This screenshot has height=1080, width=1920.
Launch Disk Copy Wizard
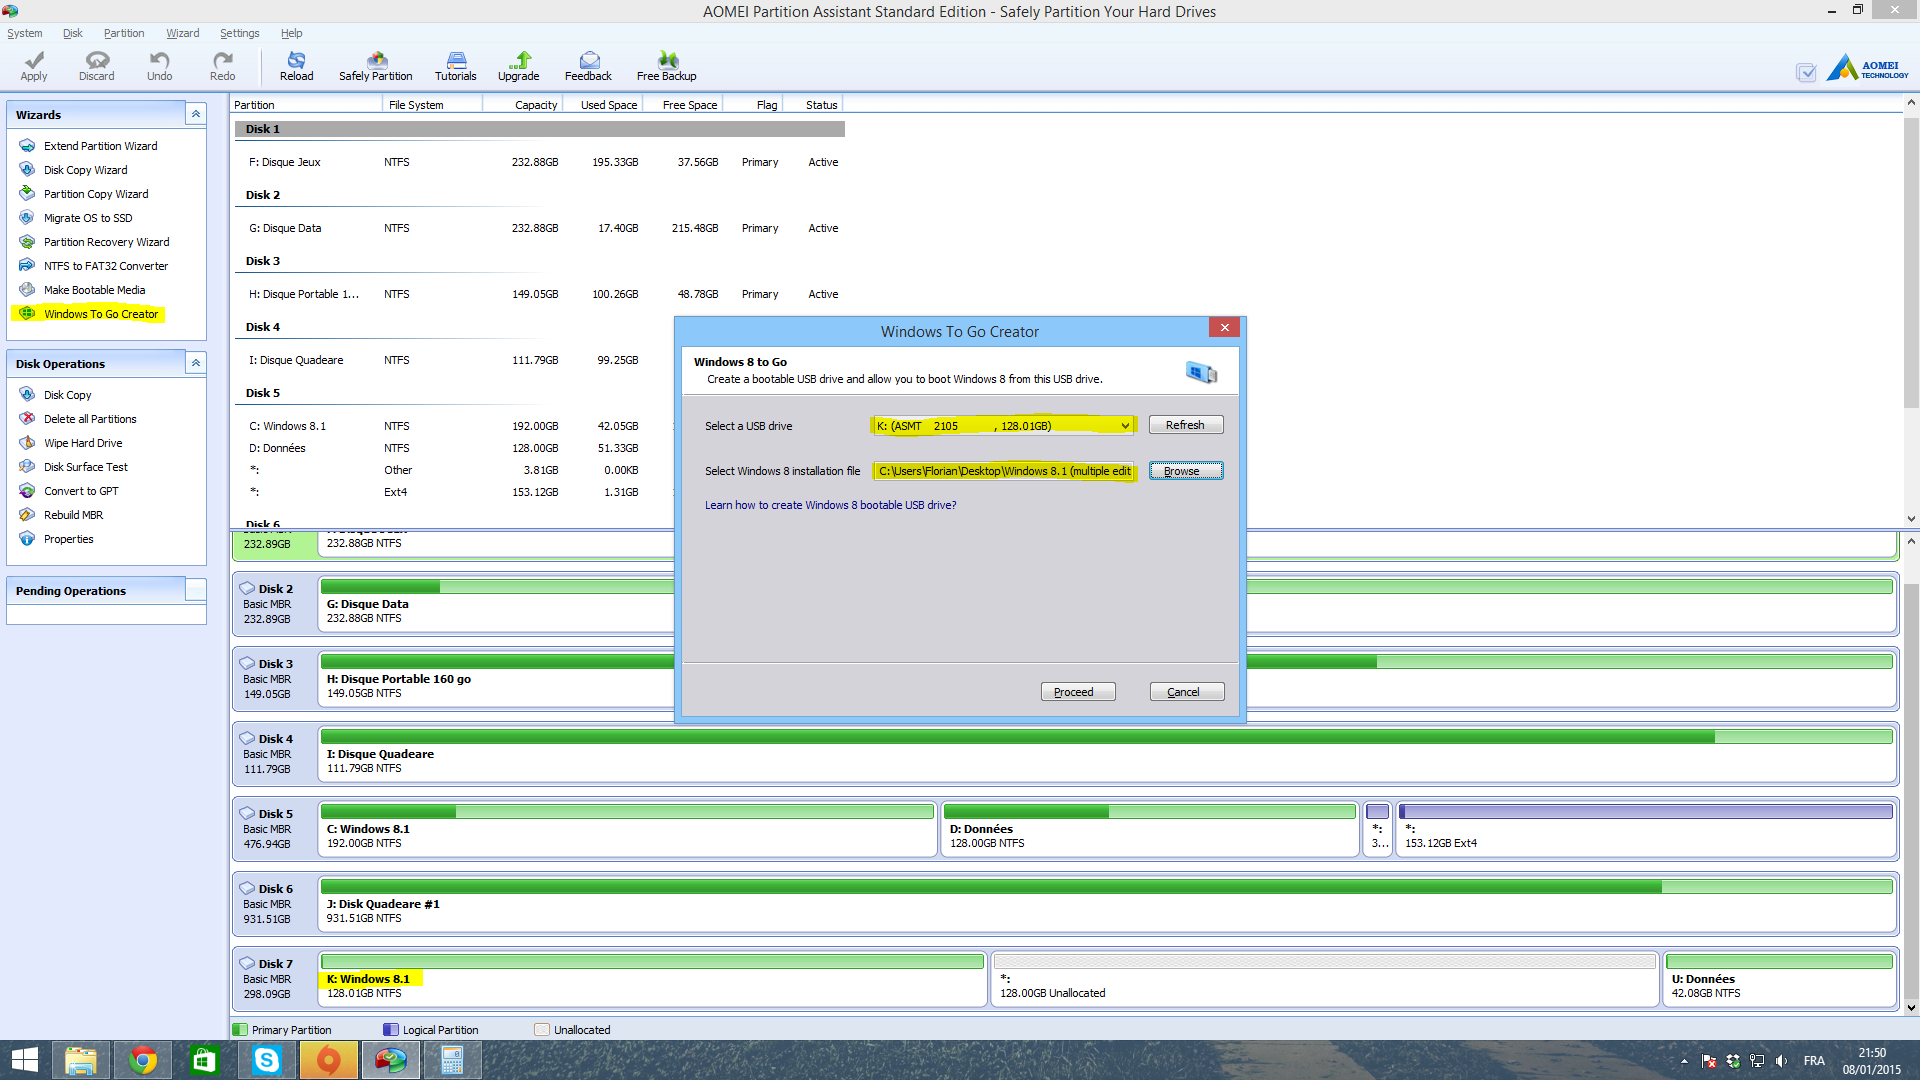pos(85,170)
